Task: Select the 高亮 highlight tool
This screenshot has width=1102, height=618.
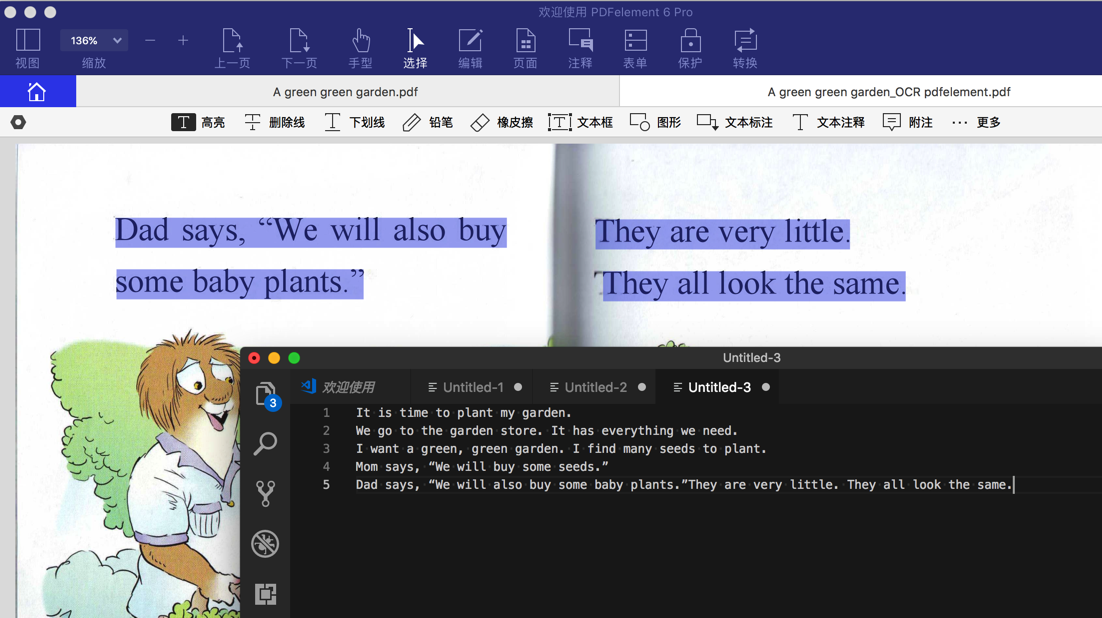Action: point(198,122)
